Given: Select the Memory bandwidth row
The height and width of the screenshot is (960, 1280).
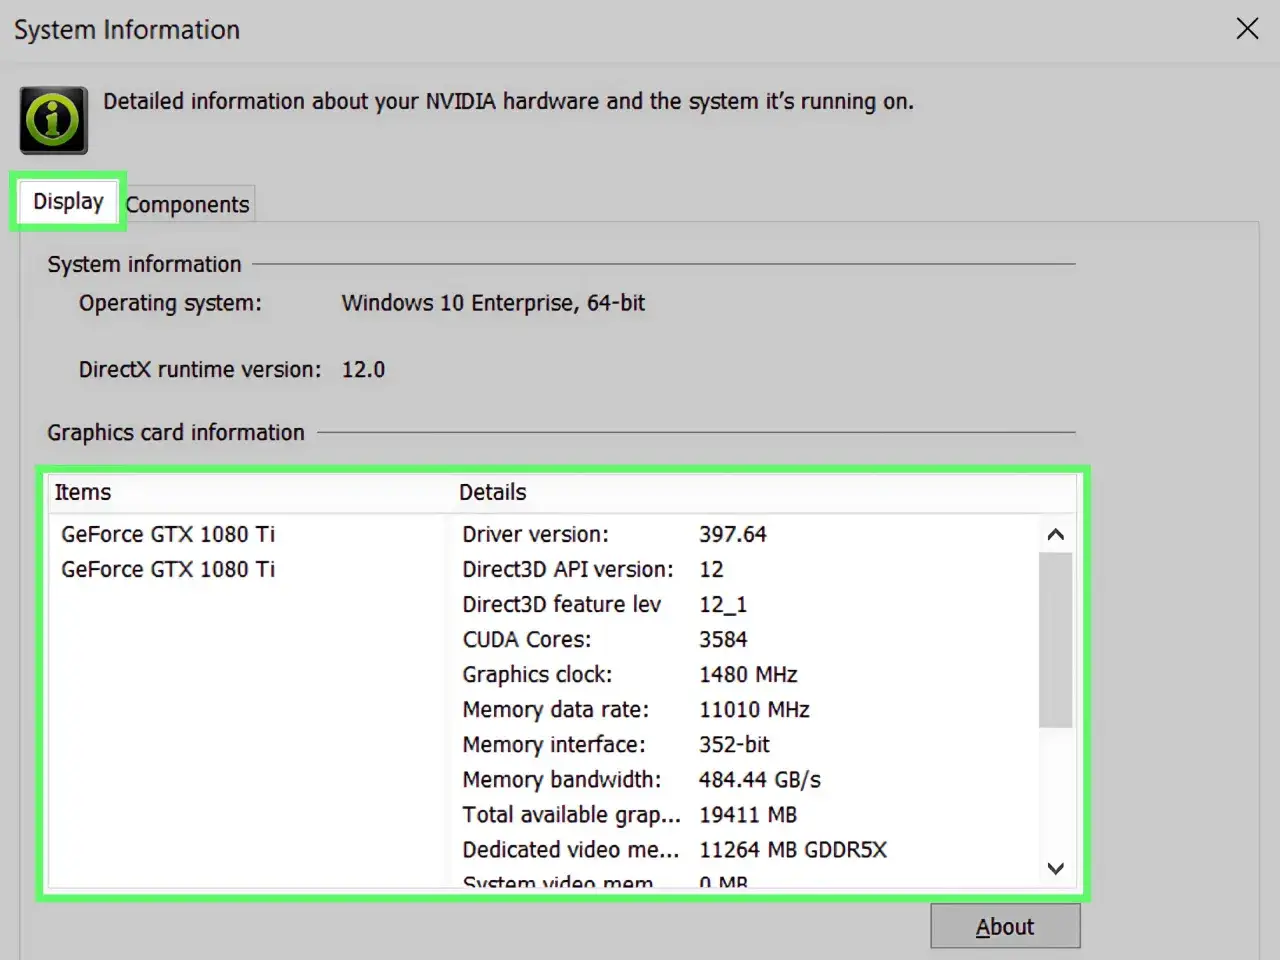Looking at the screenshot, I should point(745,779).
